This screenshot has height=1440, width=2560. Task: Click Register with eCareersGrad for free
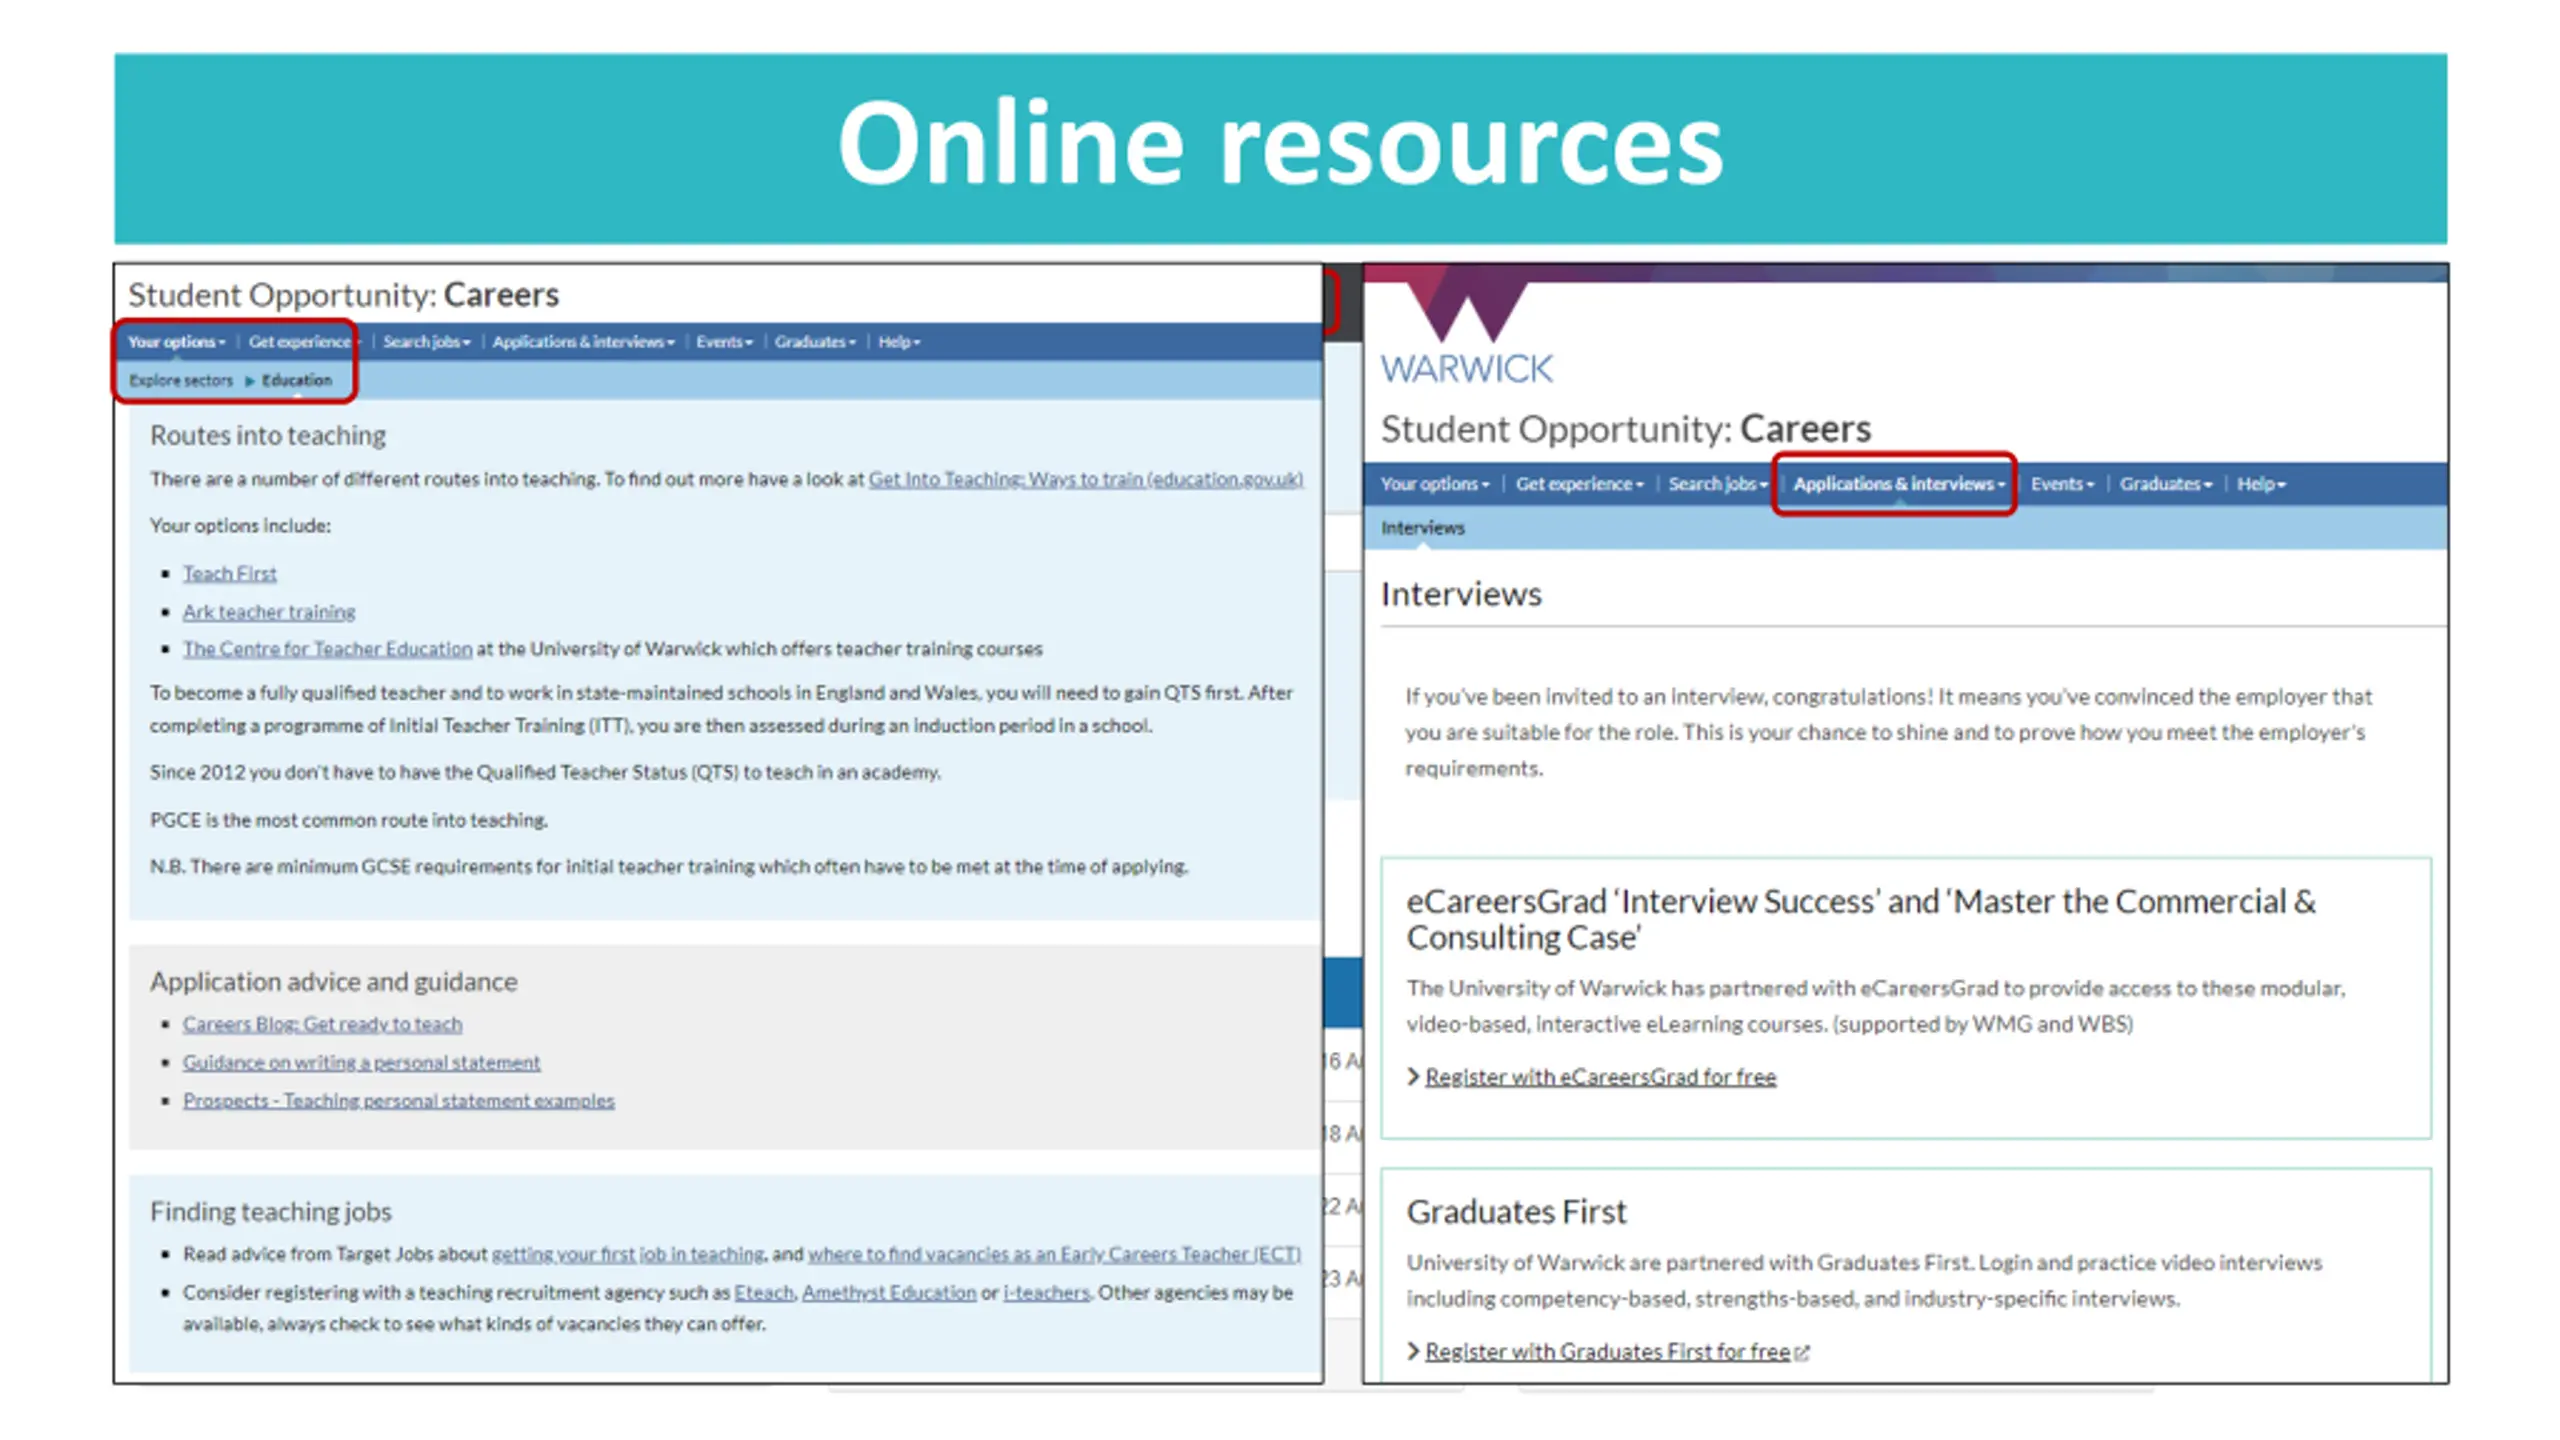click(1600, 1077)
